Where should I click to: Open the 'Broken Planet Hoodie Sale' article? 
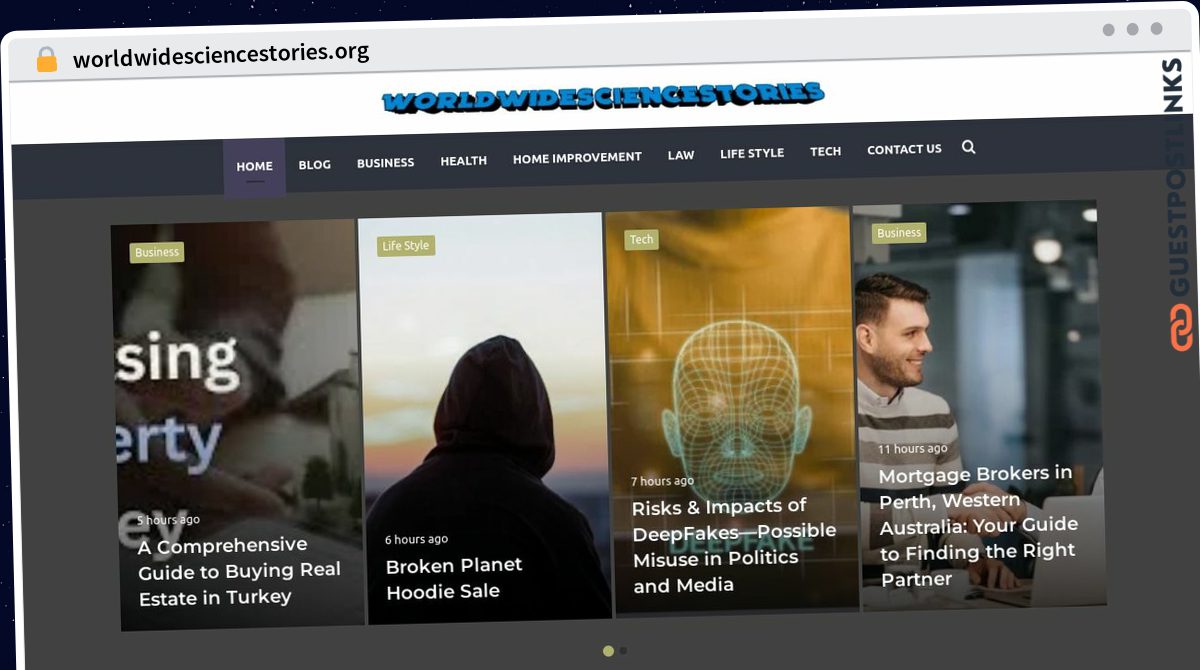tap(454, 578)
